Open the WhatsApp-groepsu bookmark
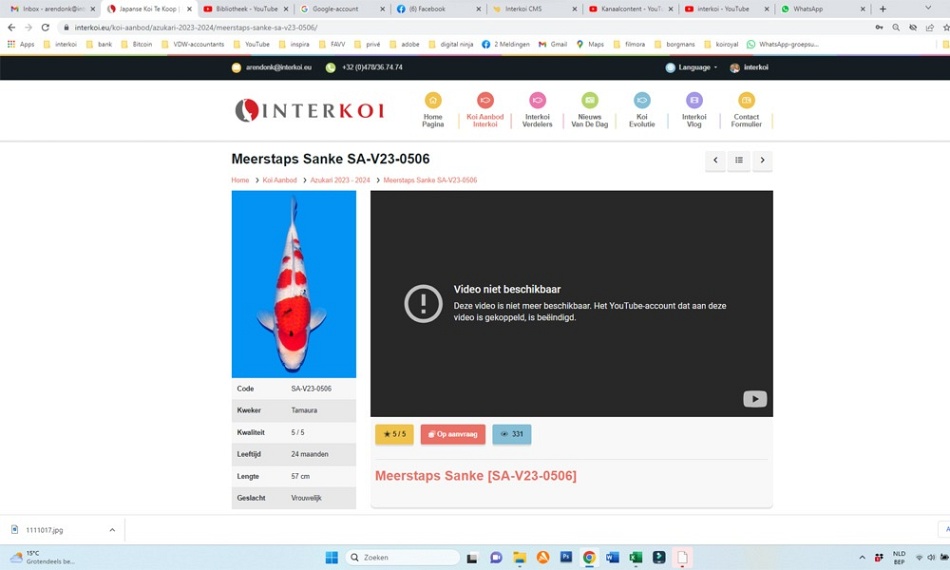This screenshot has width=950, height=570. pos(782,44)
